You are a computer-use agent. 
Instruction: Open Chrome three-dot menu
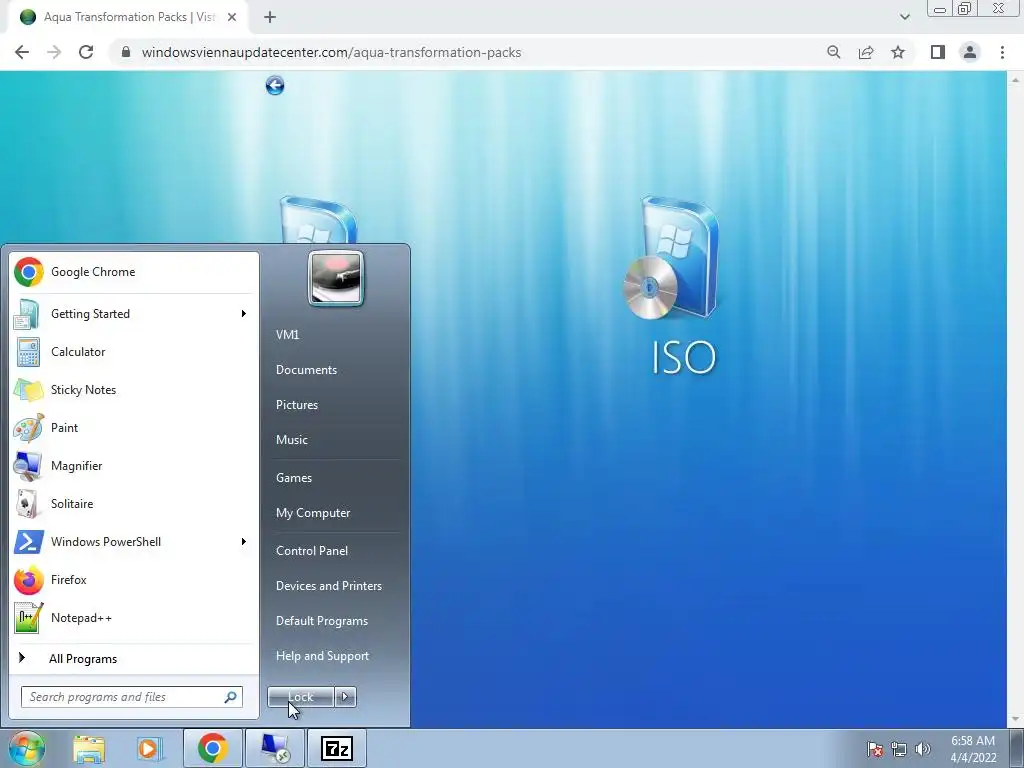(1002, 52)
